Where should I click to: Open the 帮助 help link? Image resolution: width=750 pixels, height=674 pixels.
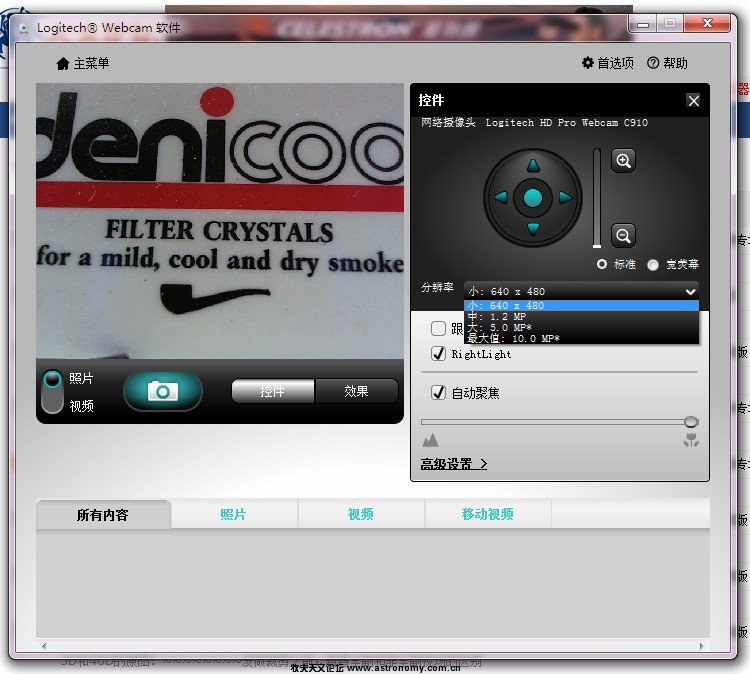click(667, 63)
